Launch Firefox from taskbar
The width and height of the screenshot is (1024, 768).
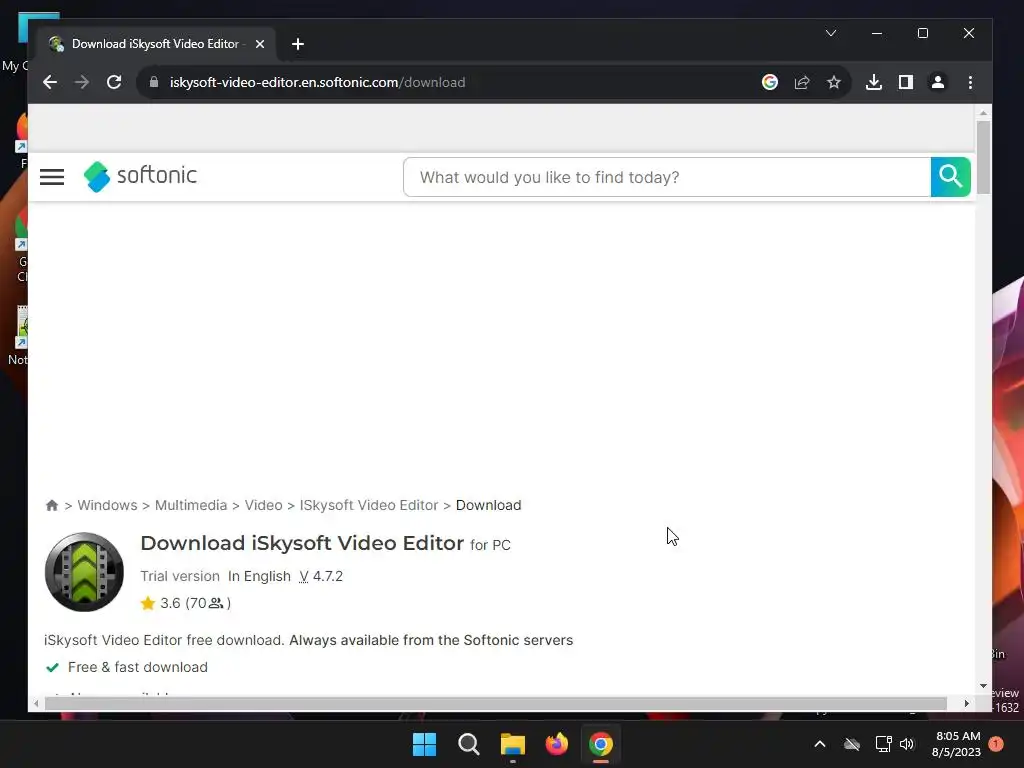[x=557, y=744]
